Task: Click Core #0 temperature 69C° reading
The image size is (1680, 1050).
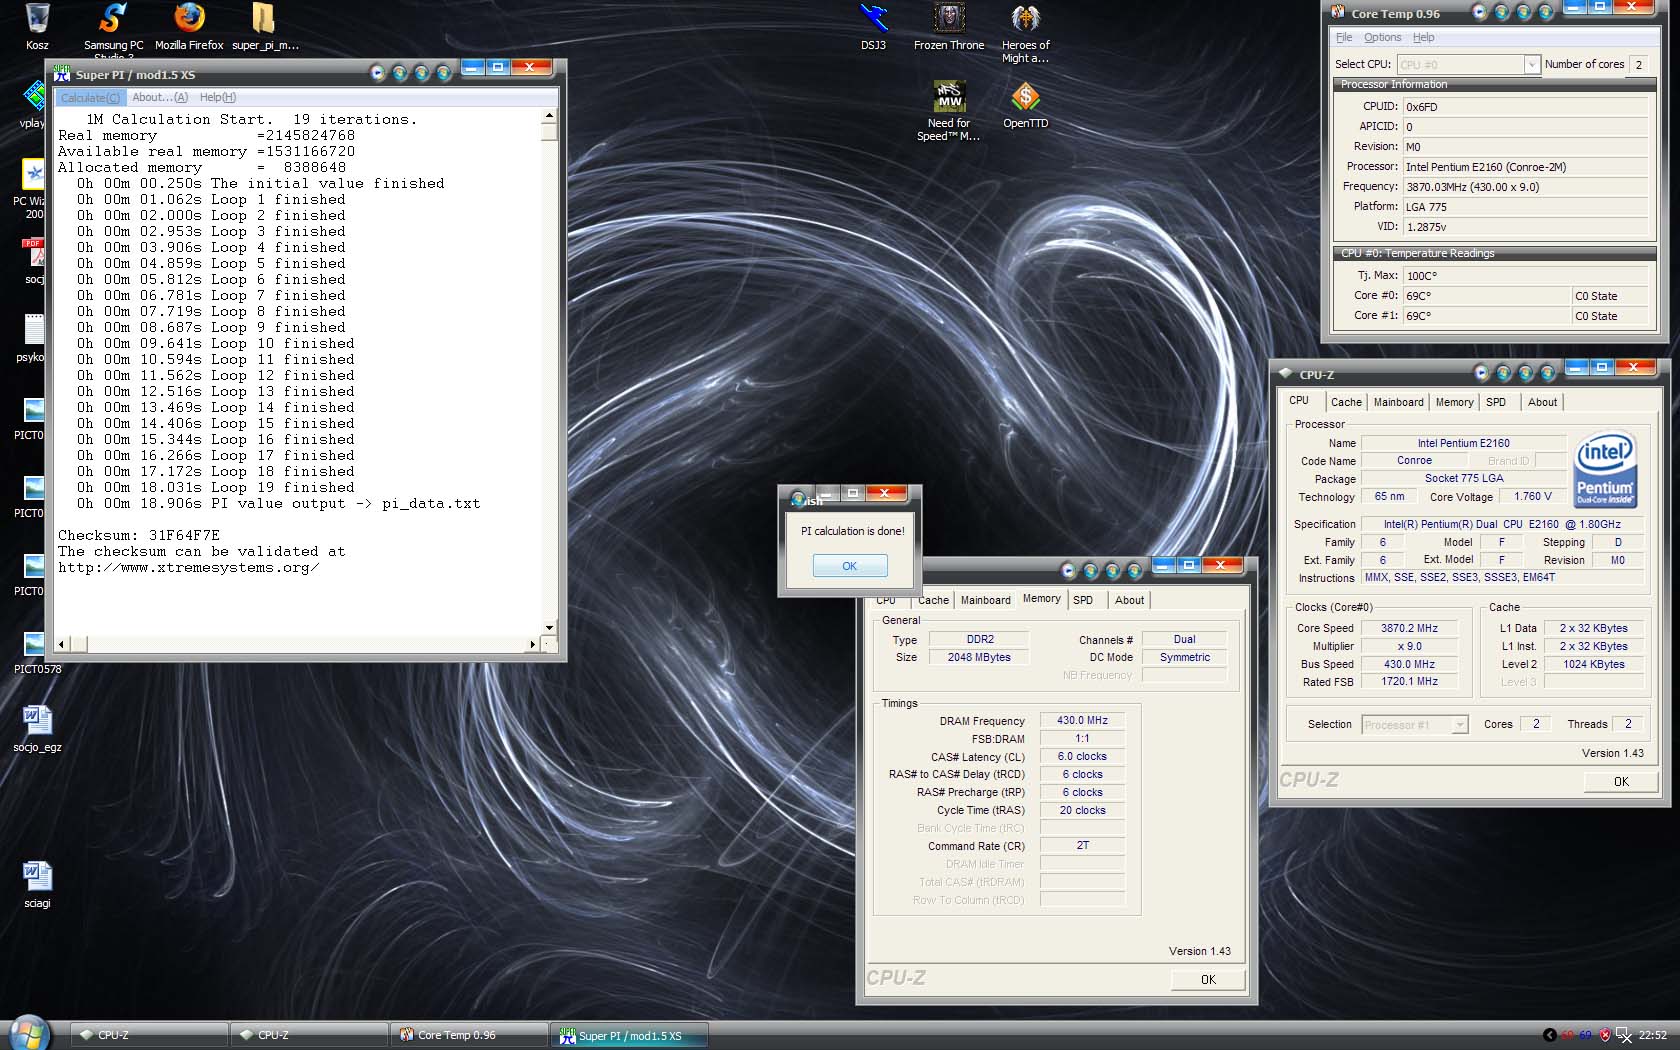Action: (1486, 296)
